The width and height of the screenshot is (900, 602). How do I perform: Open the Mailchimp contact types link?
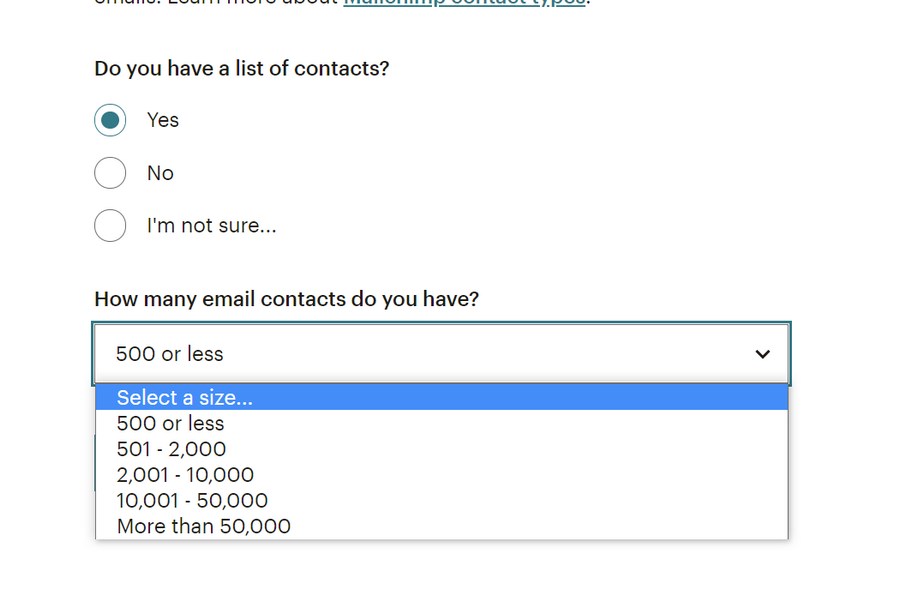tap(464, 3)
